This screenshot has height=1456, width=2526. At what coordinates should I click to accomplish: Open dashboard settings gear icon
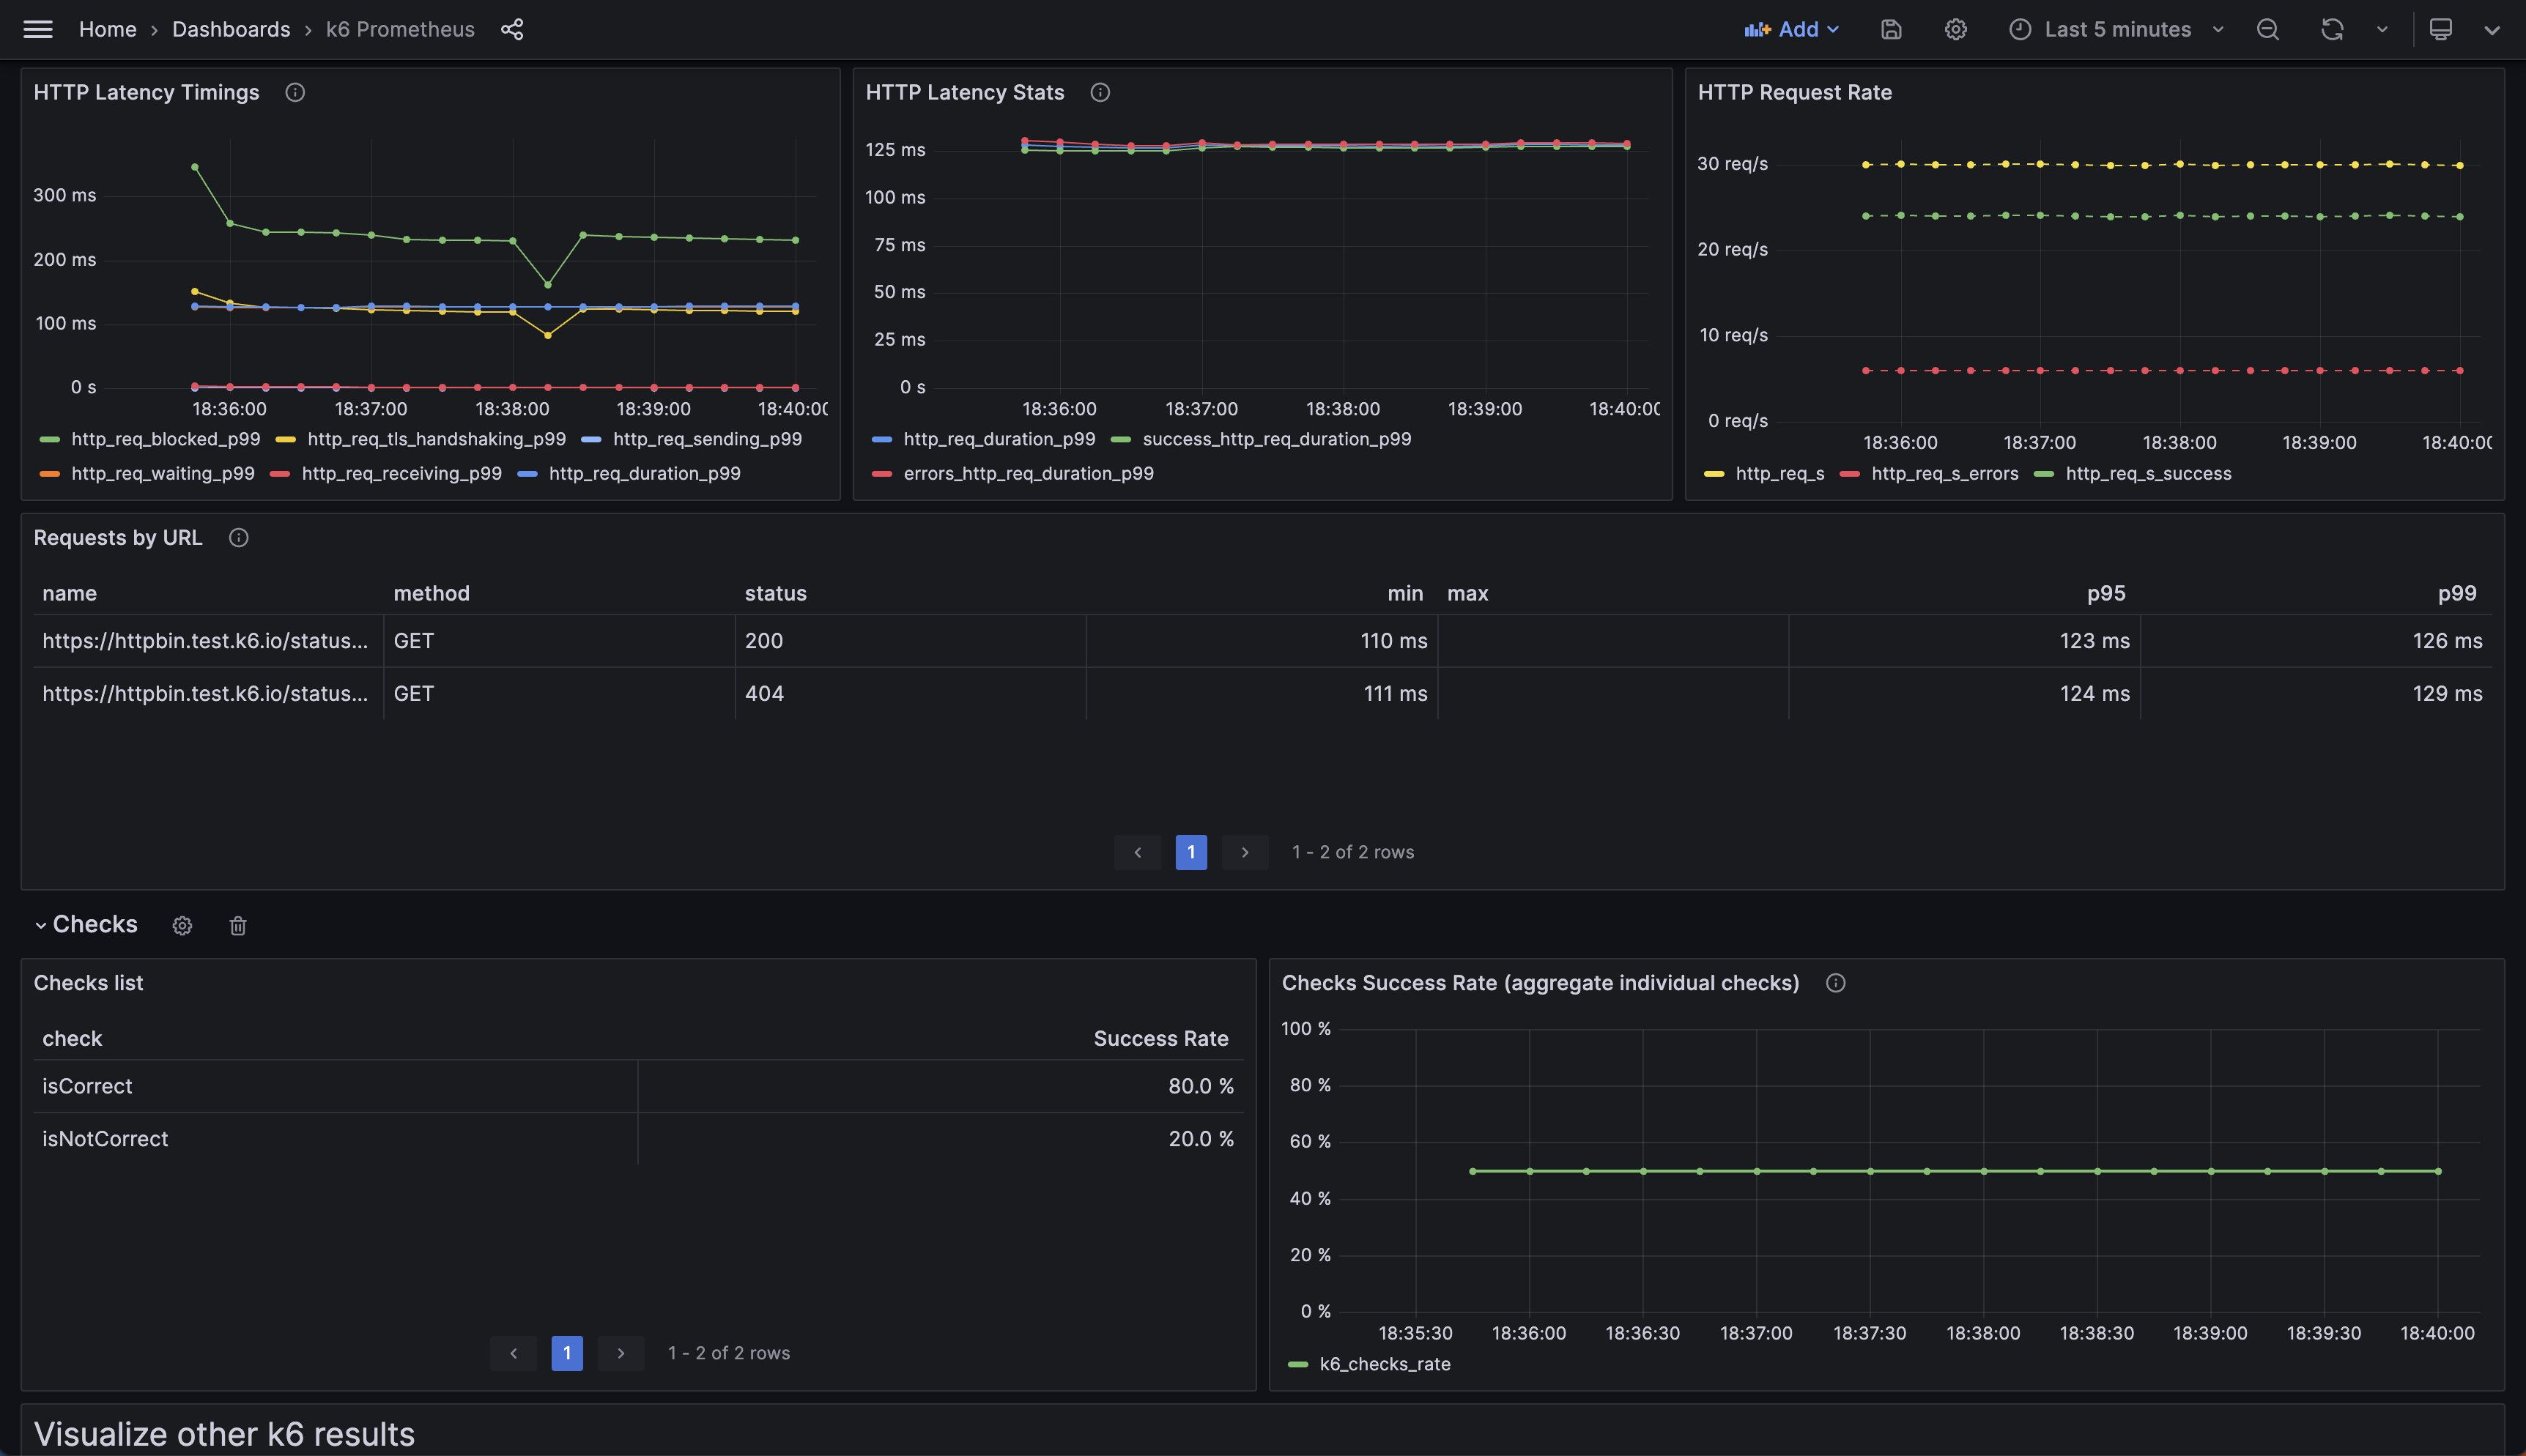1955,29
